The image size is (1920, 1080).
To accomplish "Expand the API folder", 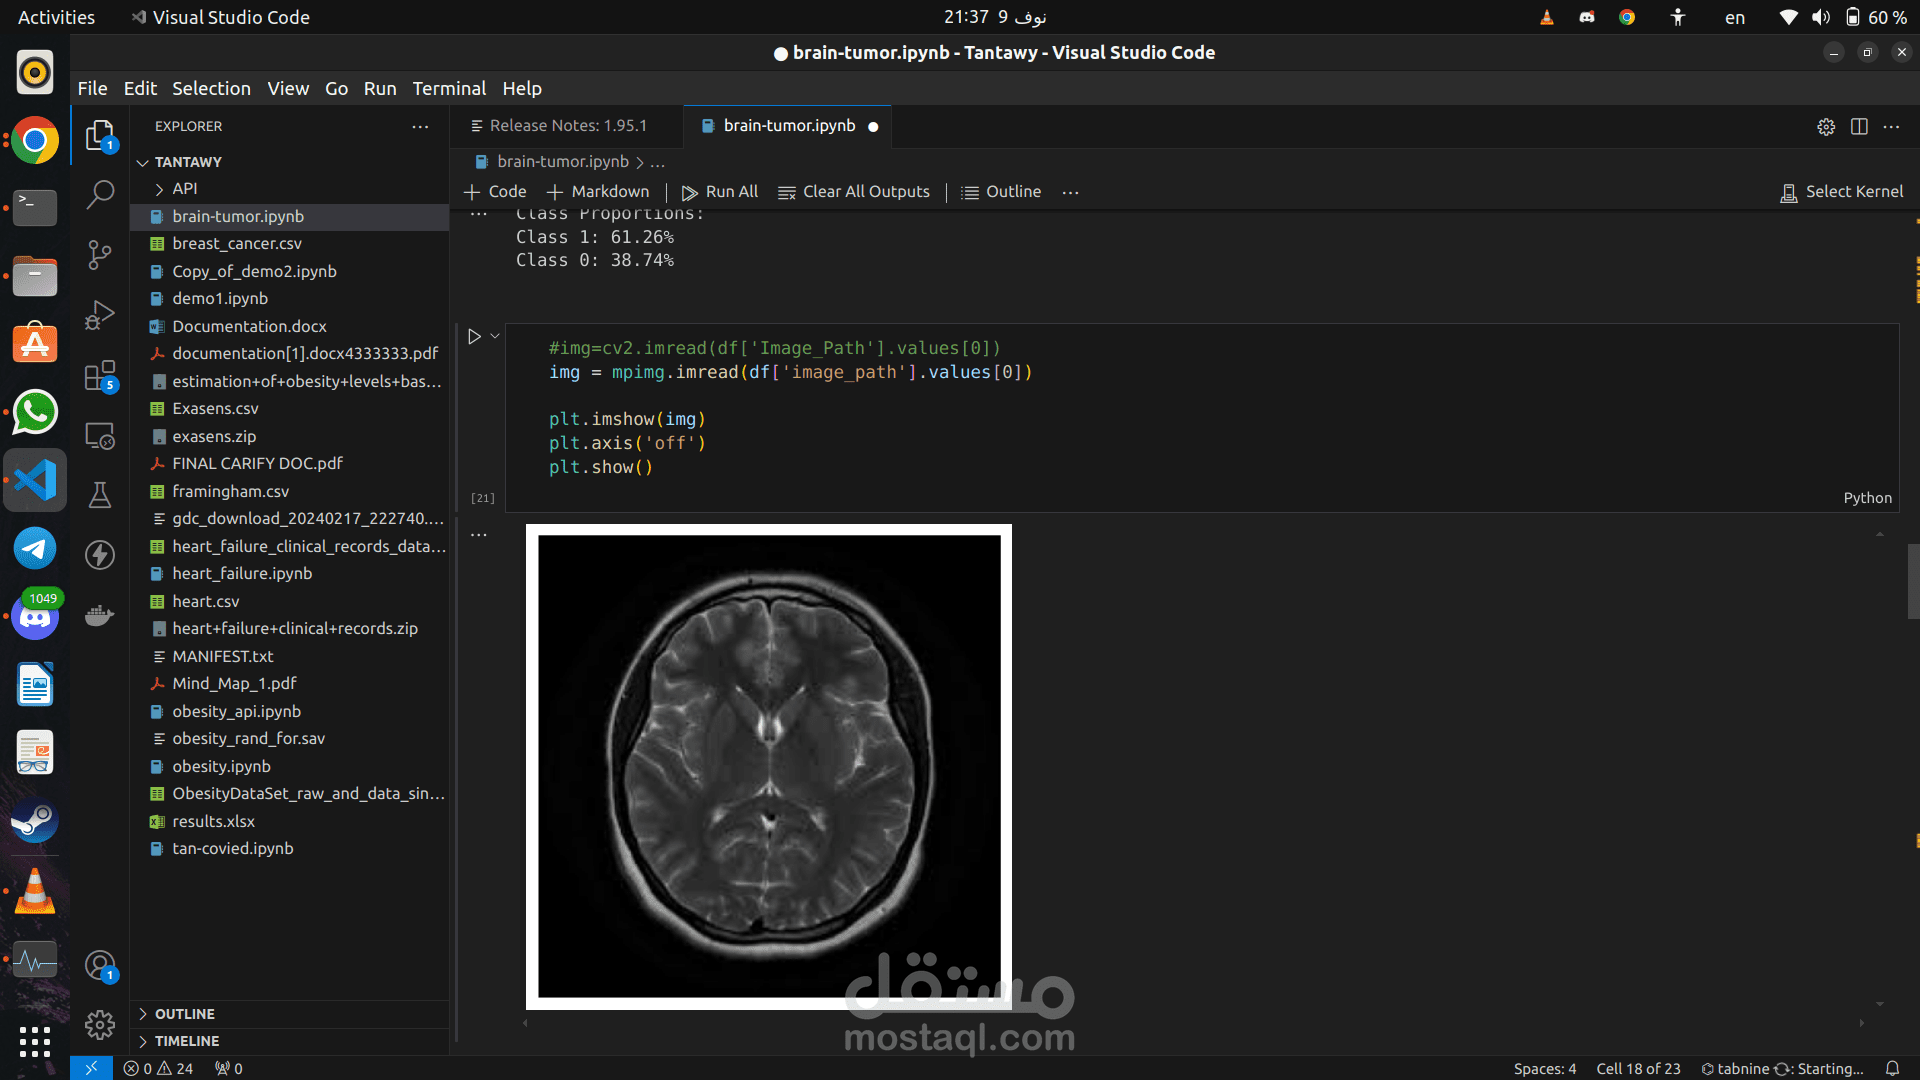I will click(x=184, y=189).
